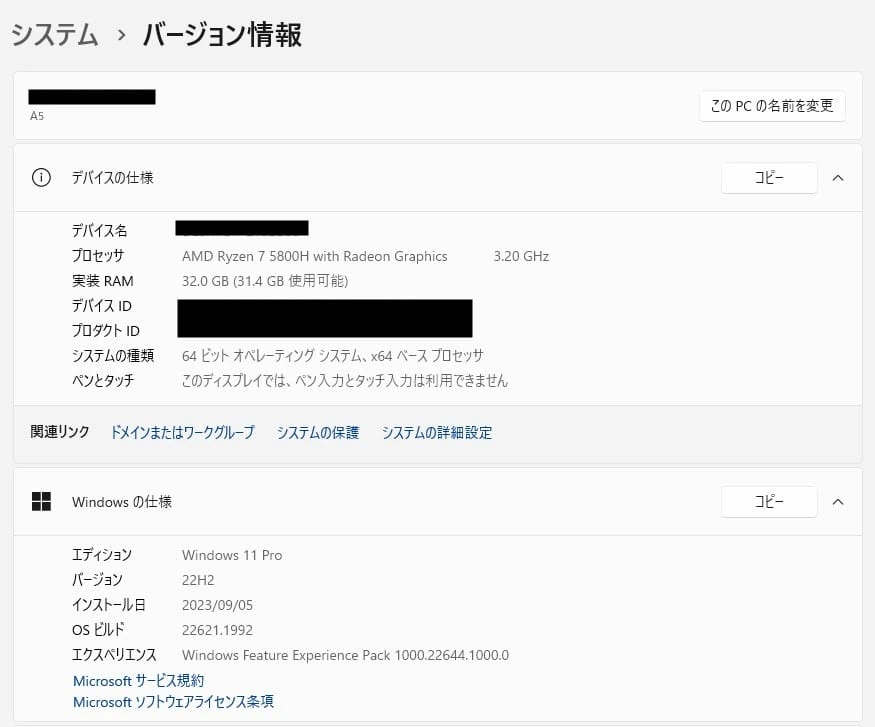The image size is (875, 727).
Task: Click the info icon beside デバイスの仕様
Action: [x=41, y=178]
